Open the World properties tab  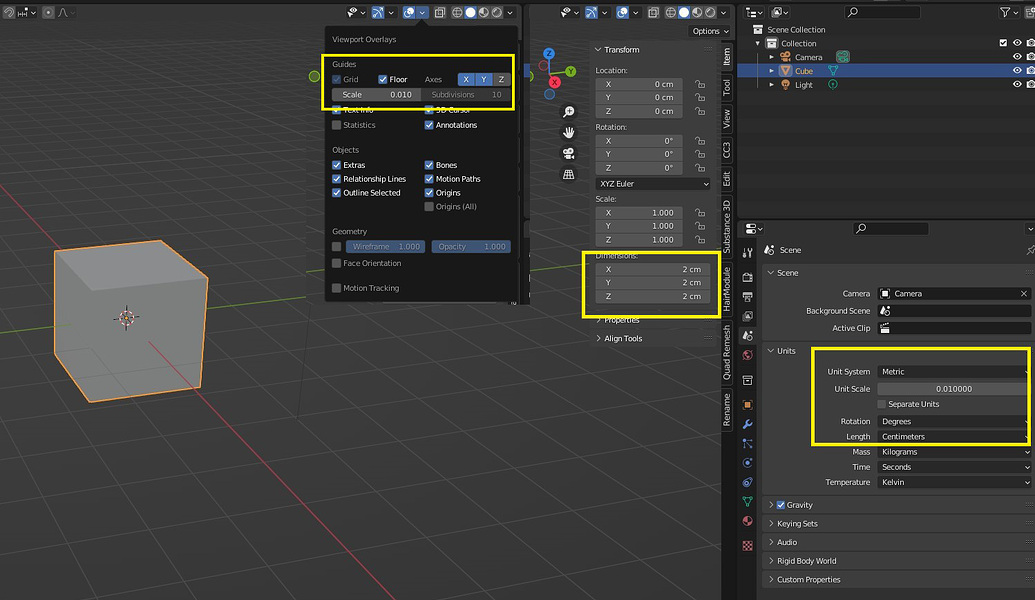(x=747, y=355)
